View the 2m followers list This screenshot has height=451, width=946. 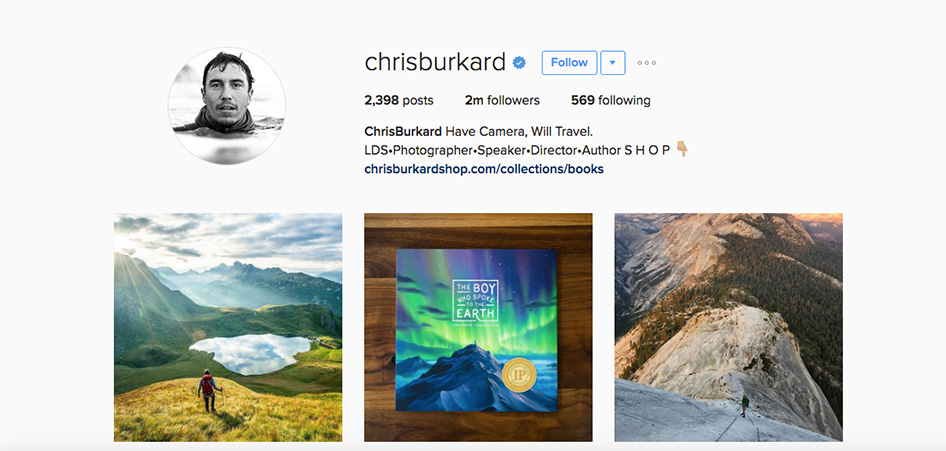(502, 101)
